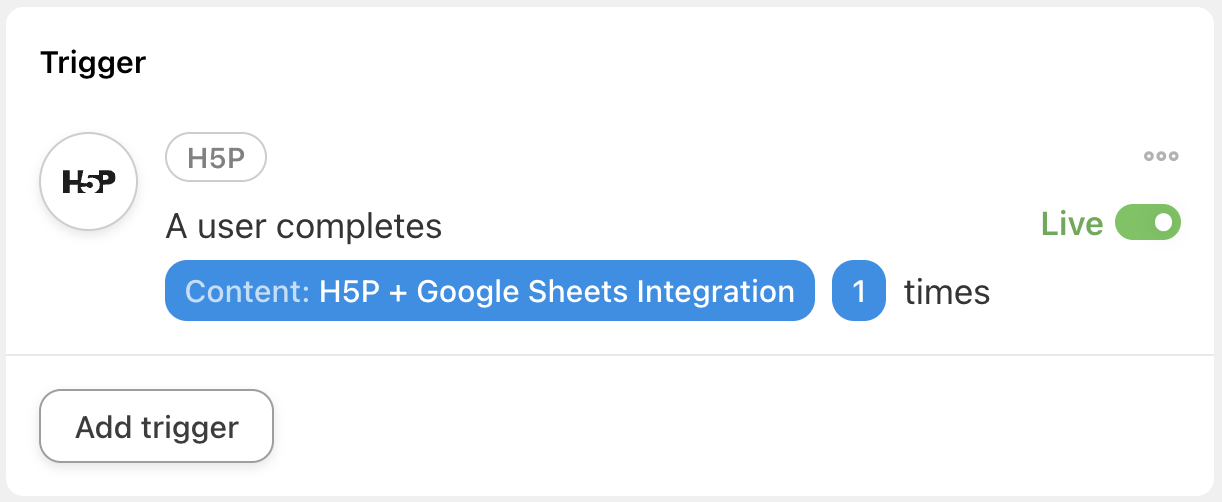Click the circular H5P integration avatar
This screenshot has width=1222, height=502.
88,182
